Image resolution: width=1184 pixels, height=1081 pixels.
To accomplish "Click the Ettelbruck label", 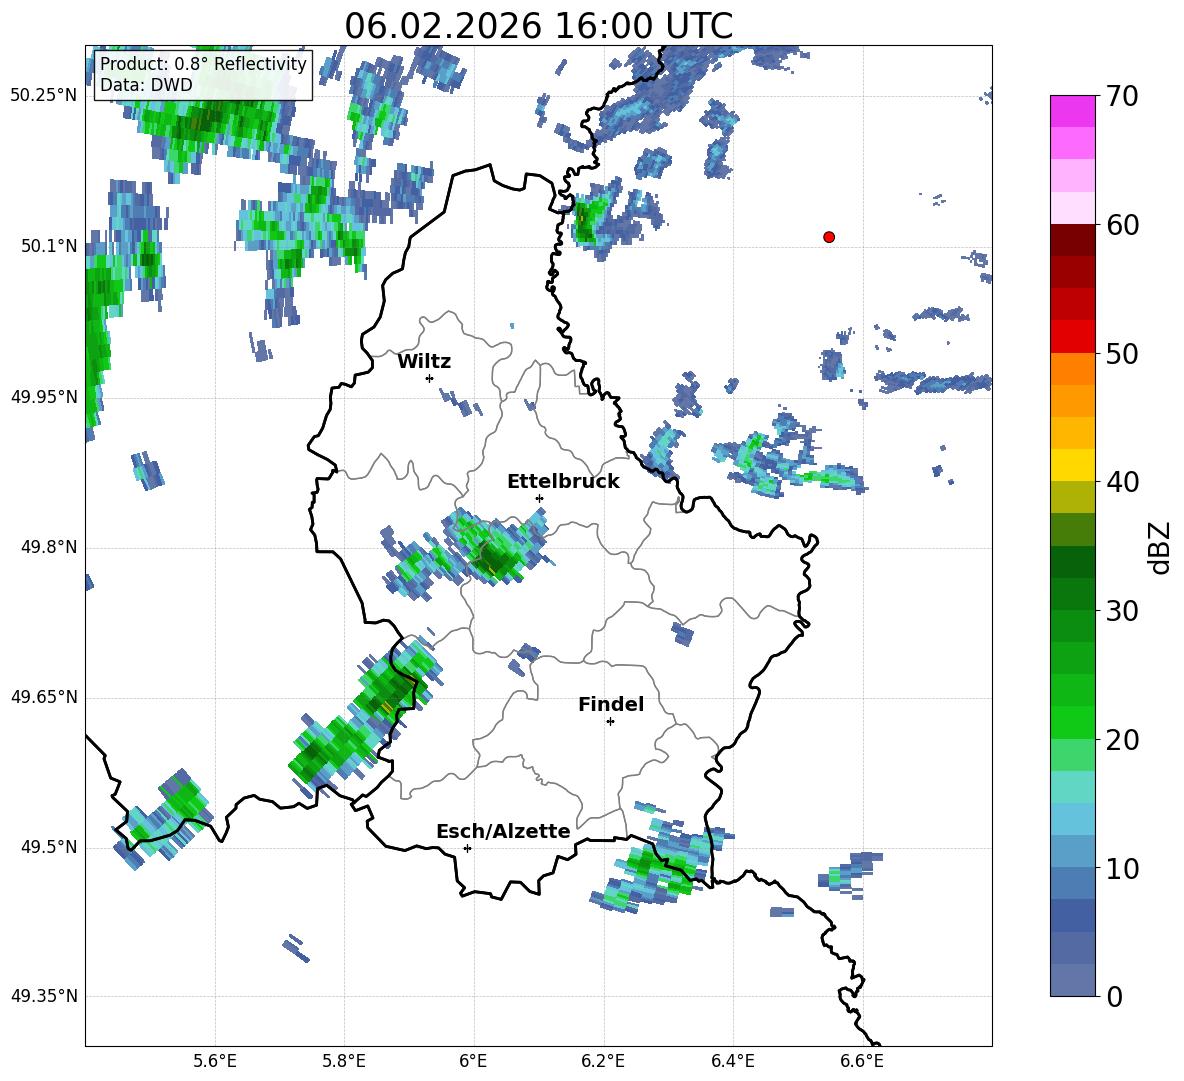I will (563, 482).
